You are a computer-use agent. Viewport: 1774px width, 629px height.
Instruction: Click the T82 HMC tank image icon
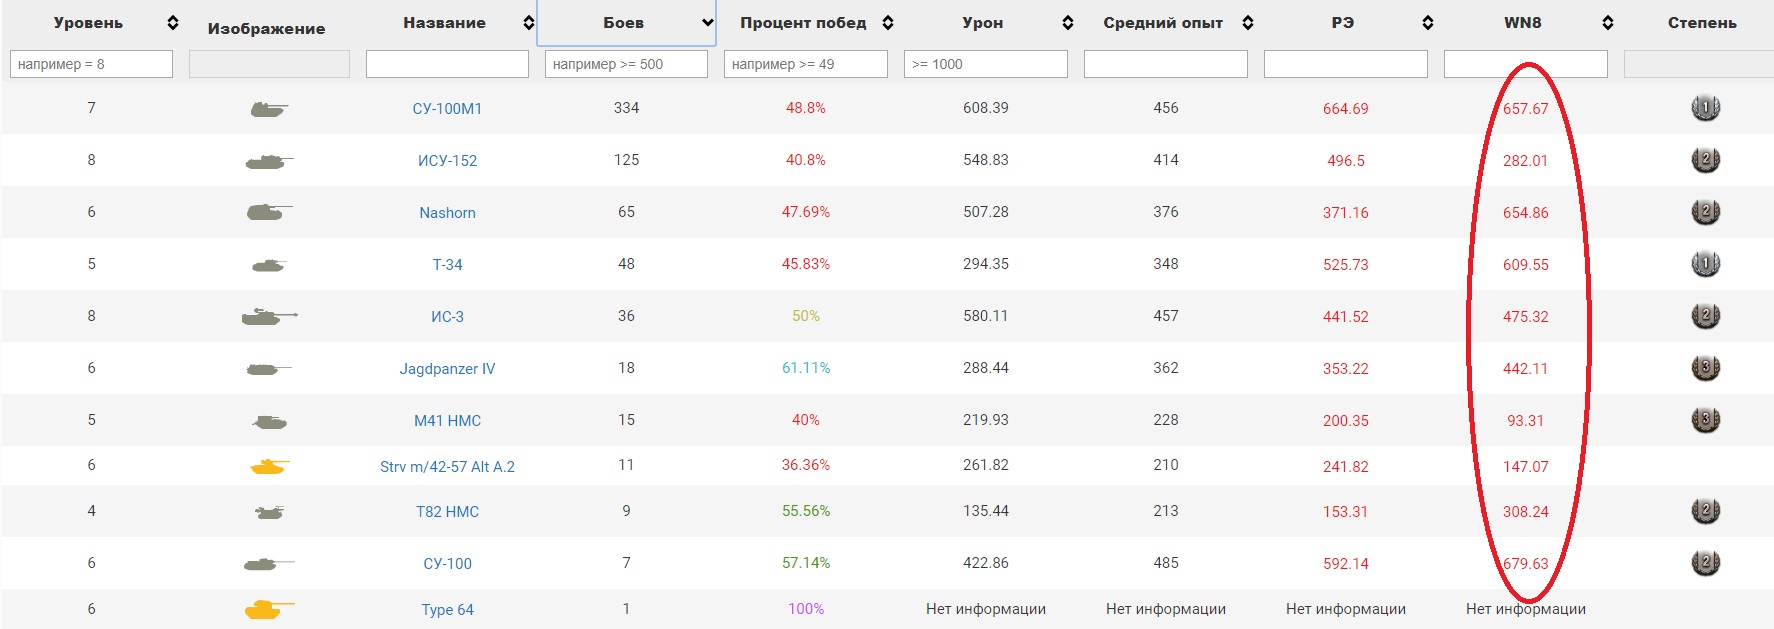269,512
